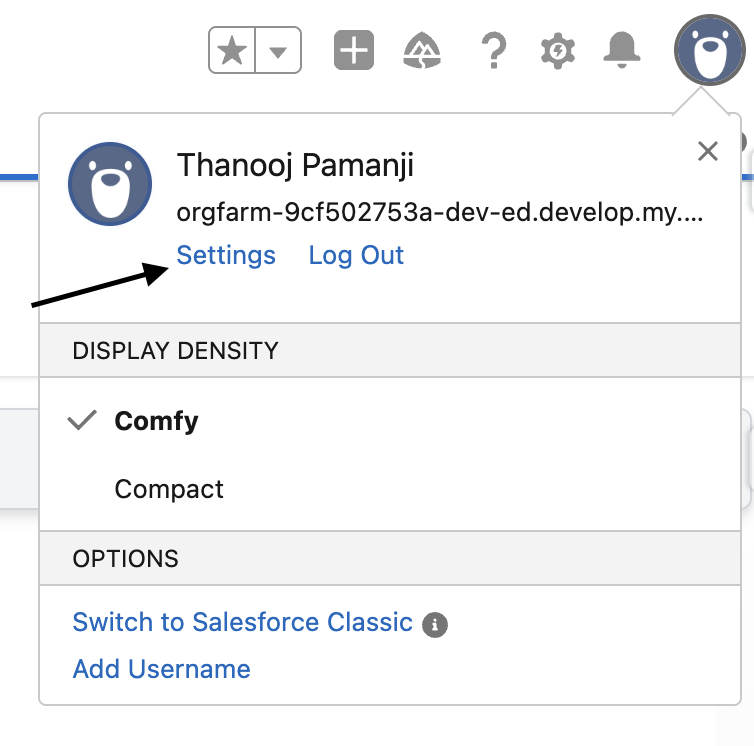Click info icon beside Salesforce Classic
Screen dimensions: 754x746
pos(435,625)
